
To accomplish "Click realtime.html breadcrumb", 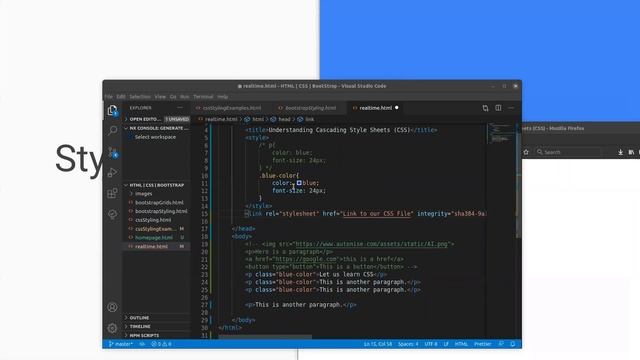I will coord(221,120).
